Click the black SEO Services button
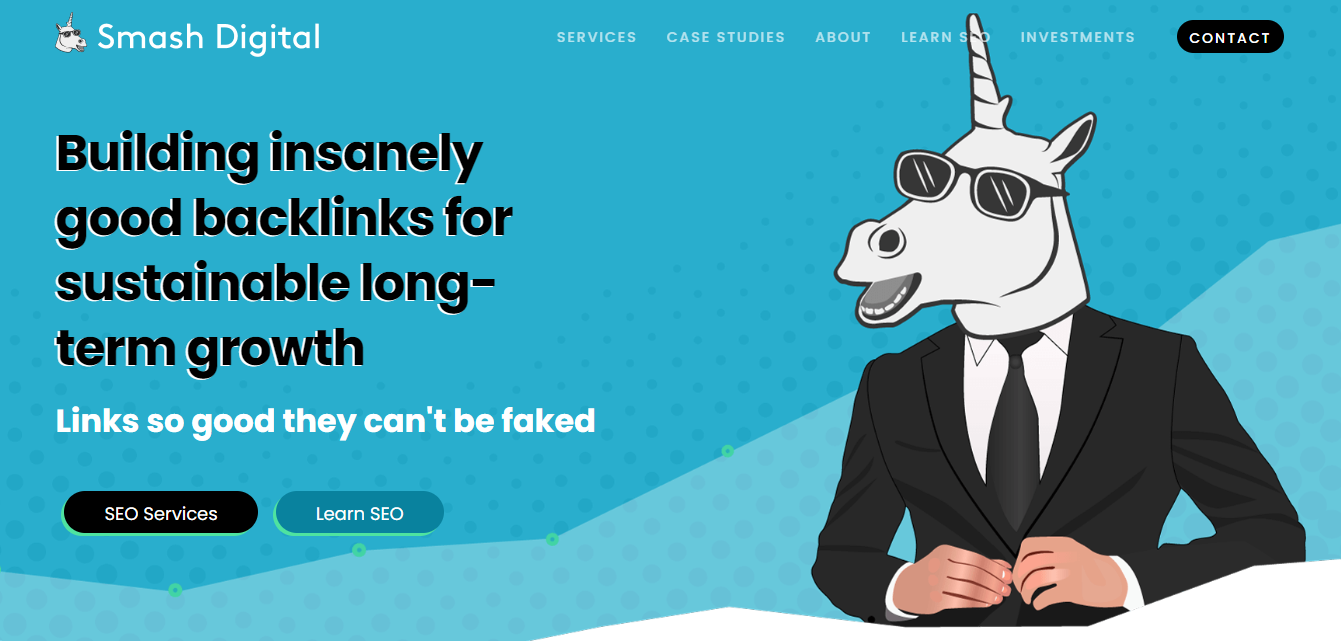The width and height of the screenshot is (1341, 641). pyautogui.click(x=161, y=513)
